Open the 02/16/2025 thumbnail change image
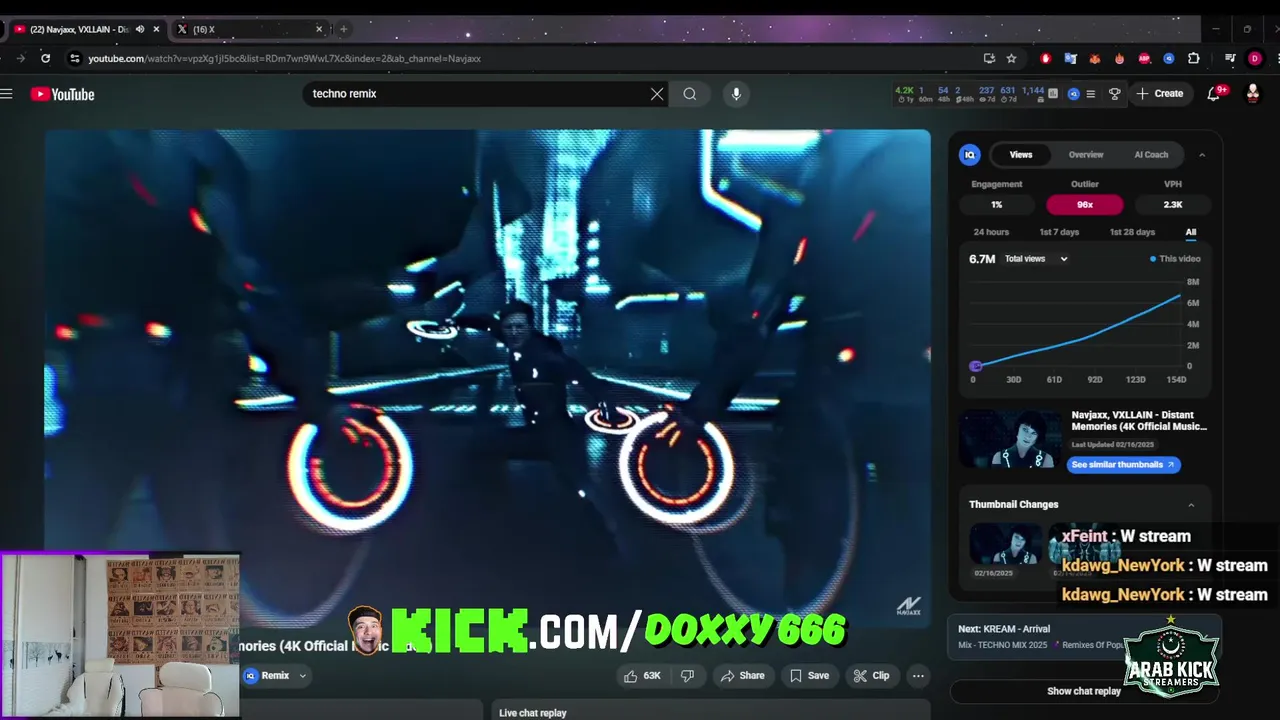This screenshot has width=1280, height=720. [x=1006, y=545]
